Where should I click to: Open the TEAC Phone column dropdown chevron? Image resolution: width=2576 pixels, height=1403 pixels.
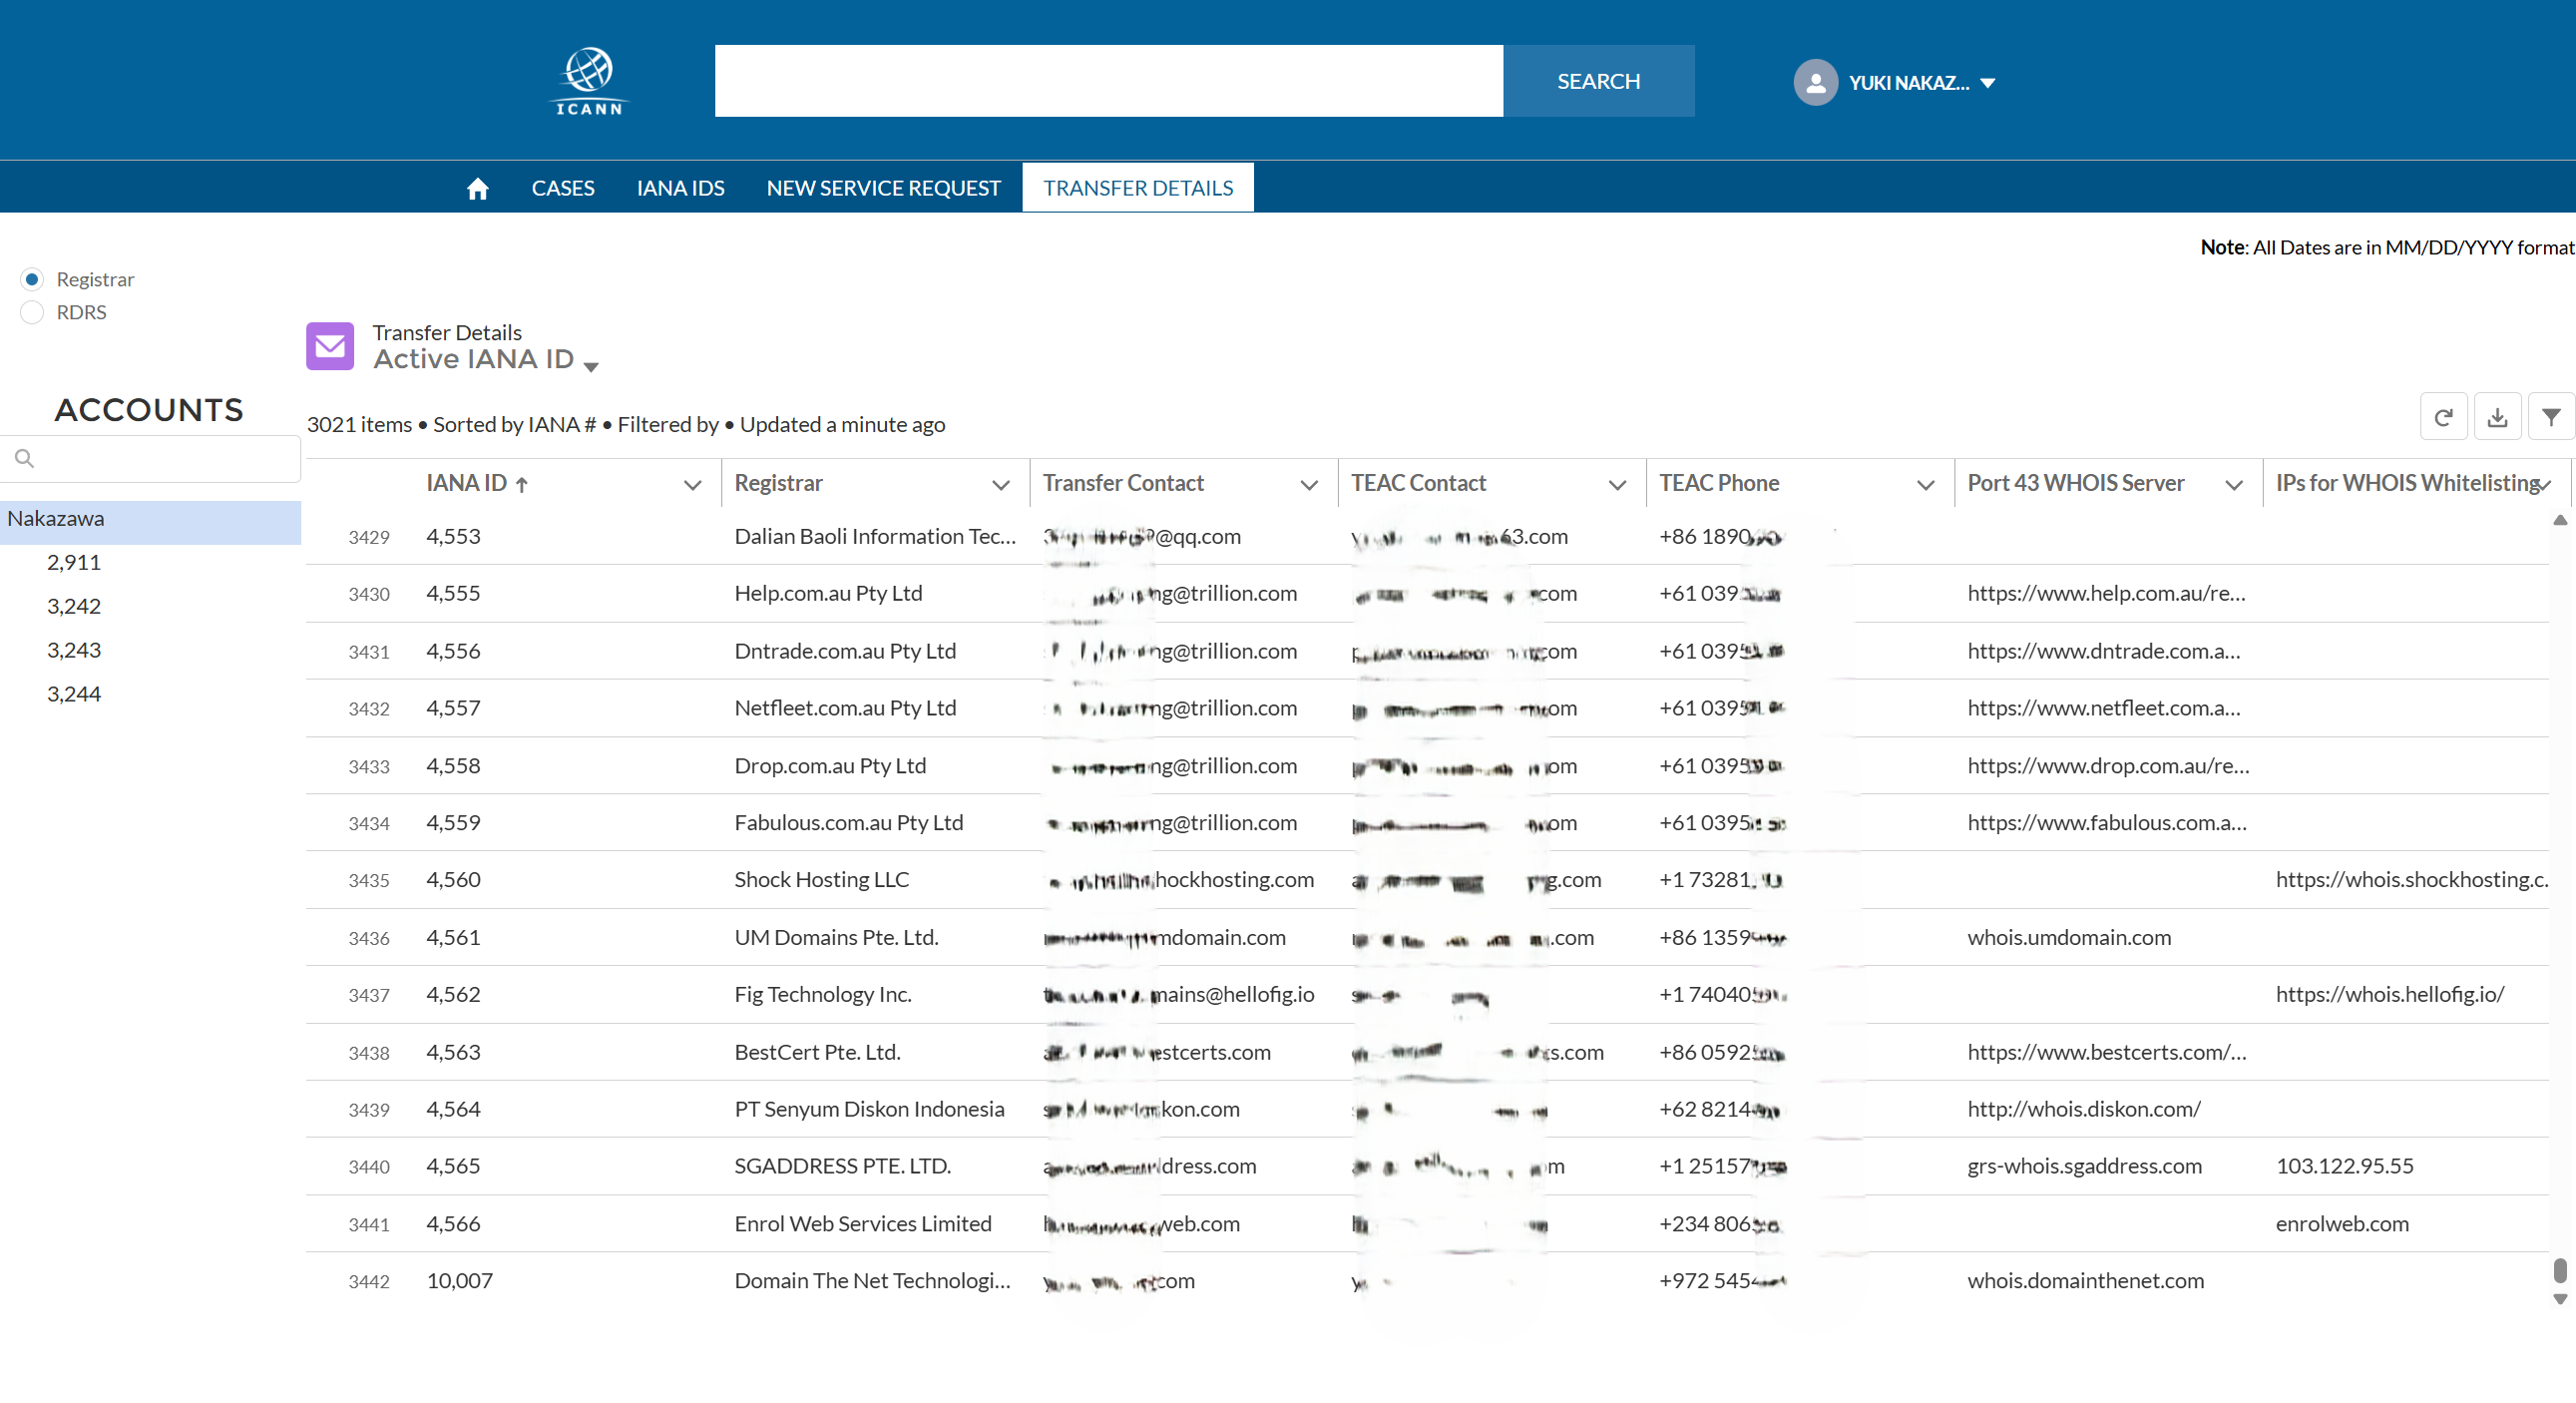pos(1925,485)
